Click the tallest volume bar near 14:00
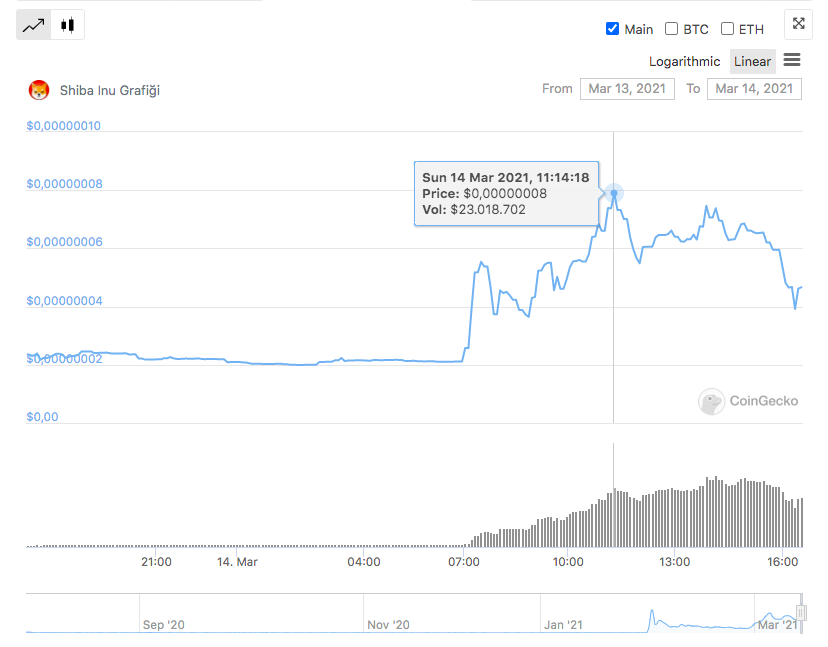This screenshot has width=828, height=647. [x=716, y=511]
